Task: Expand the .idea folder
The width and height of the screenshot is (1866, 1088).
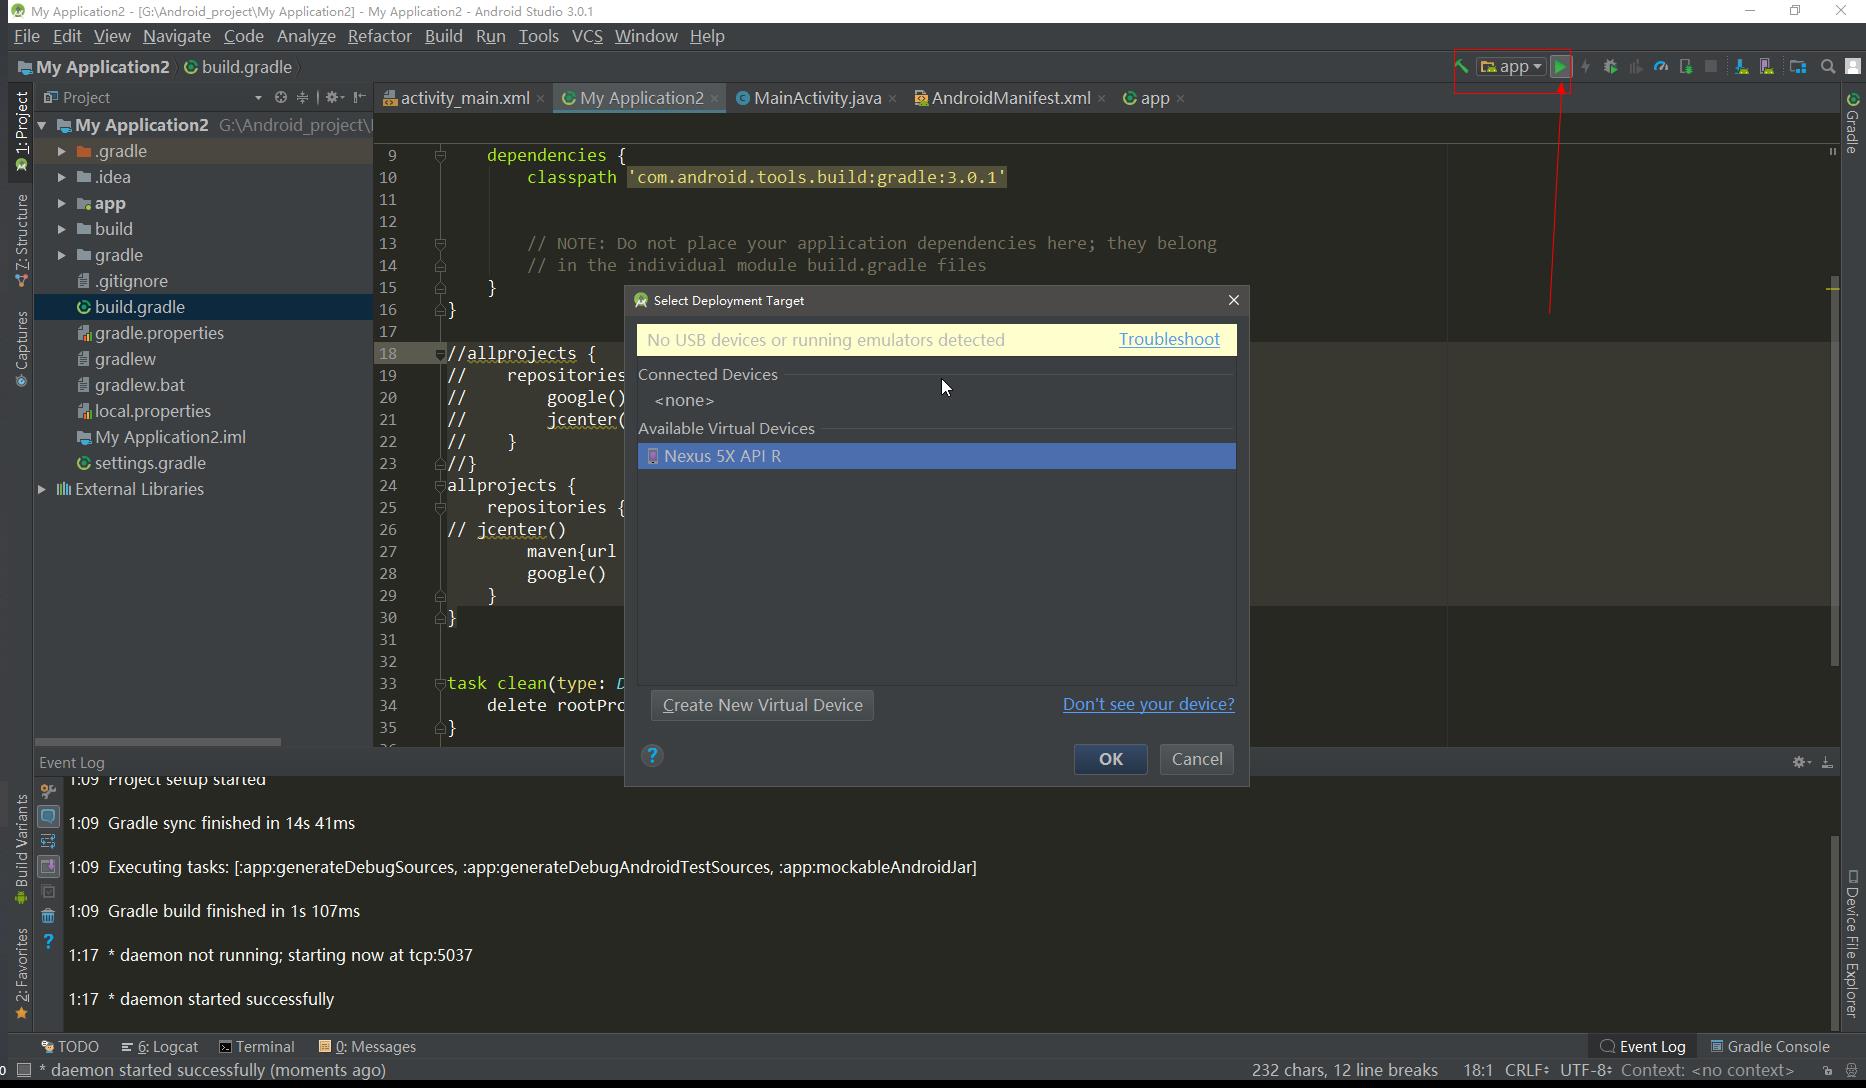Action: (x=62, y=177)
